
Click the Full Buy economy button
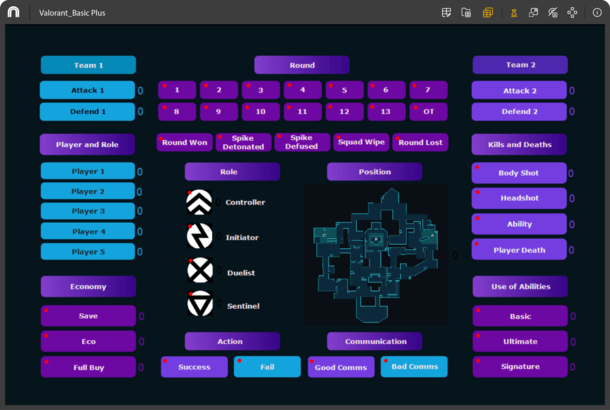click(88, 367)
